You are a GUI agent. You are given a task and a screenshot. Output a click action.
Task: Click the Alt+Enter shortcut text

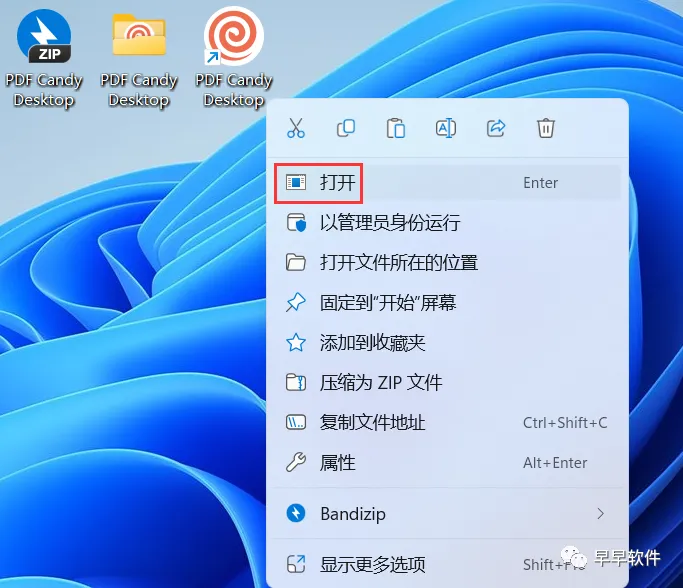pyautogui.click(x=555, y=463)
